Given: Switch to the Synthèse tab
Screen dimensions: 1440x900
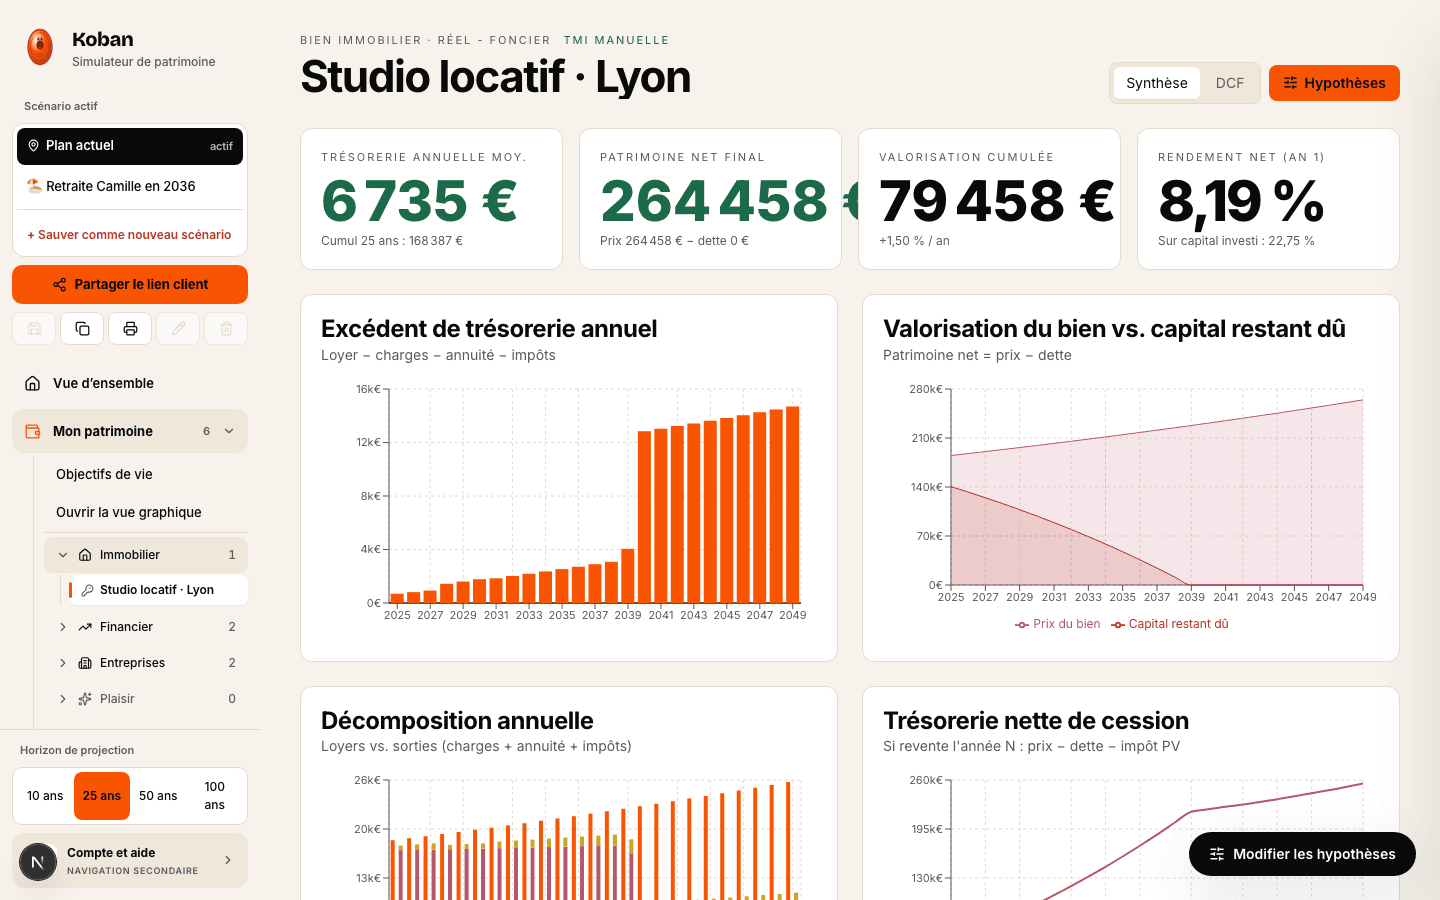Looking at the screenshot, I should pos(1157,83).
